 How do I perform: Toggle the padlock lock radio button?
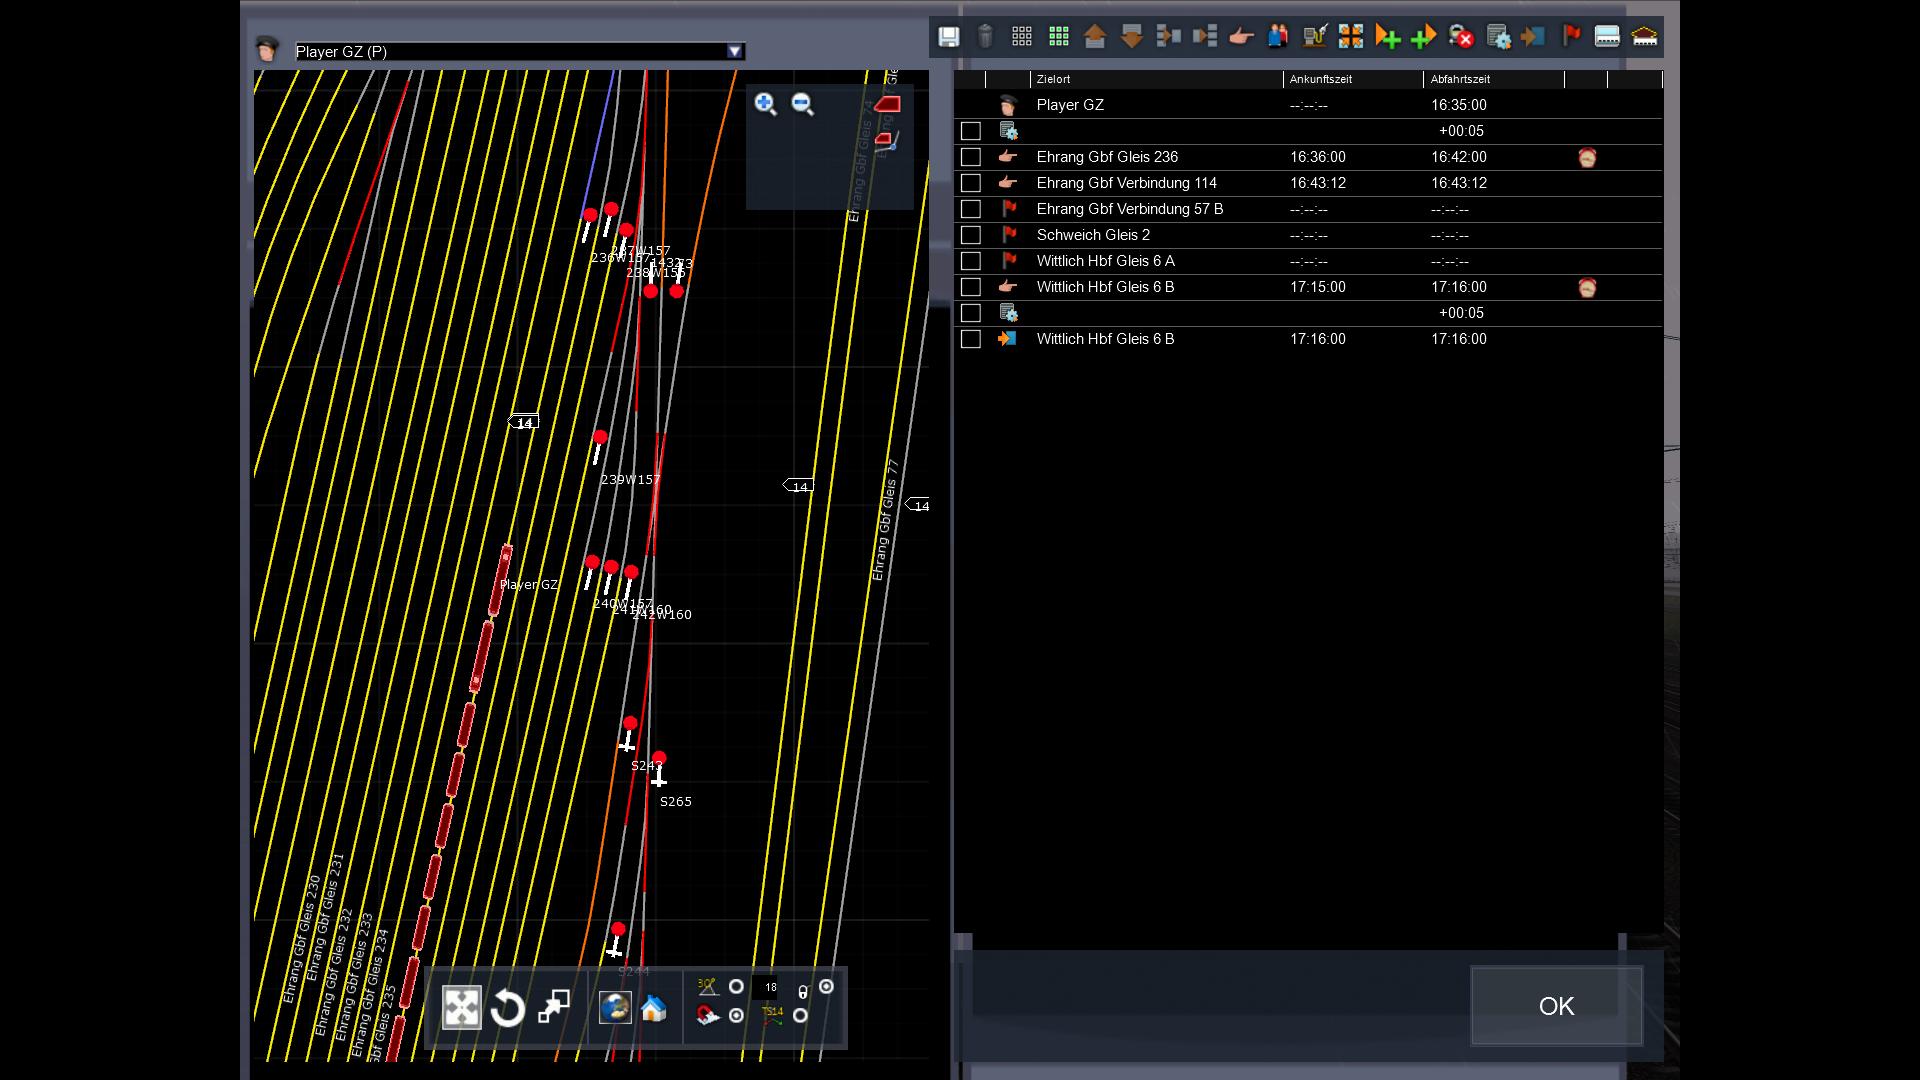coord(826,987)
